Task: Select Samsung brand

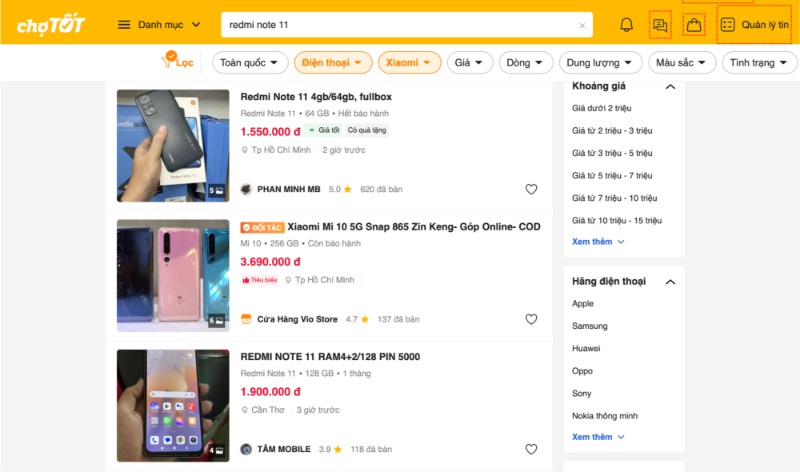Action: tap(590, 326)
